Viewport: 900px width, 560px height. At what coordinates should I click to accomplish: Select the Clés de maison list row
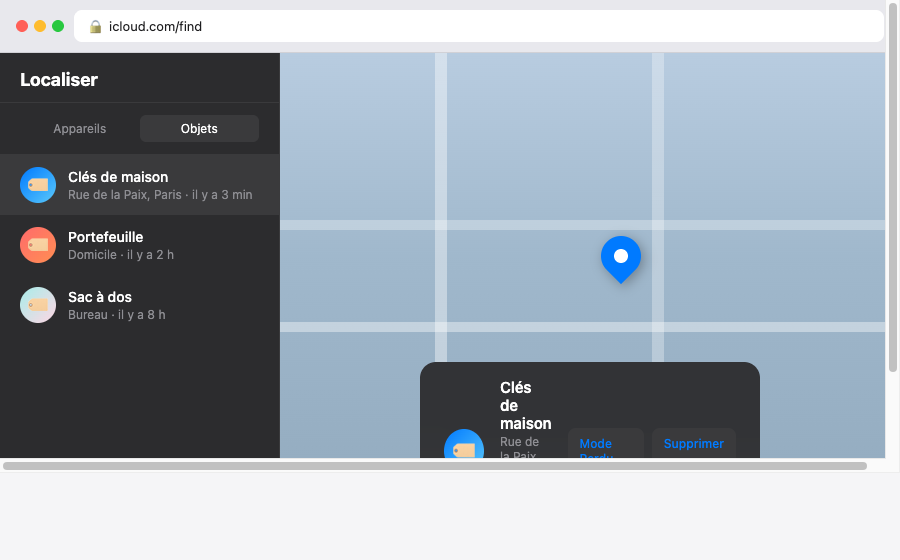coord(139,185)
